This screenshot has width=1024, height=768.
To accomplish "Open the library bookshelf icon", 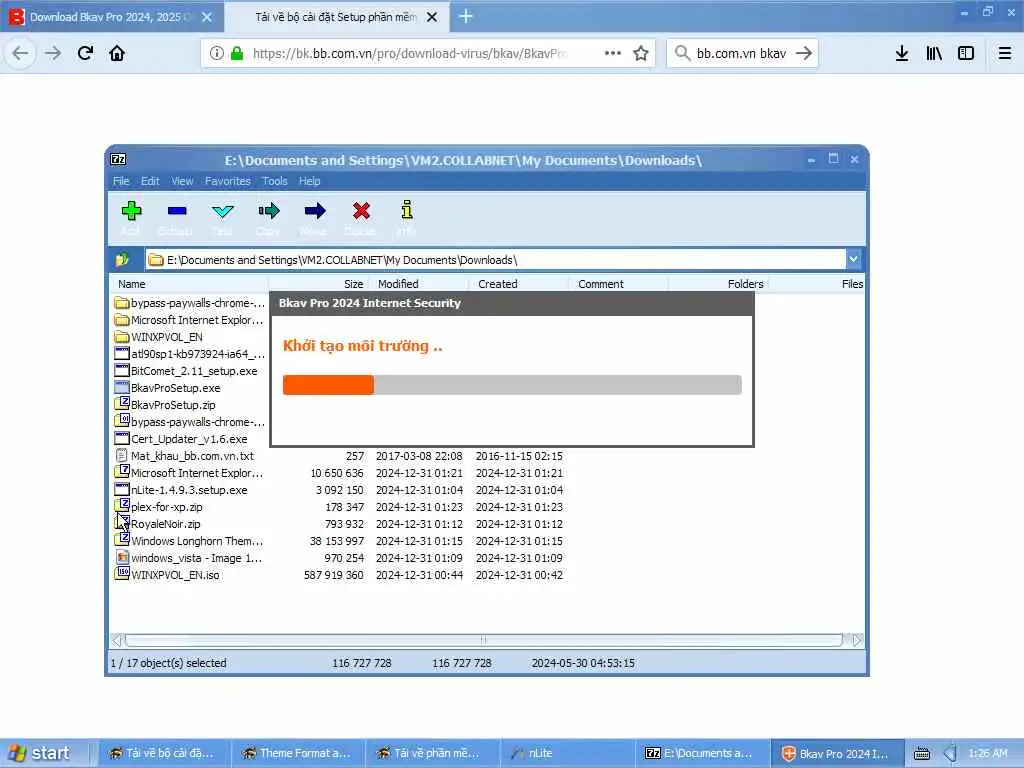I will [x=934, y=53].
